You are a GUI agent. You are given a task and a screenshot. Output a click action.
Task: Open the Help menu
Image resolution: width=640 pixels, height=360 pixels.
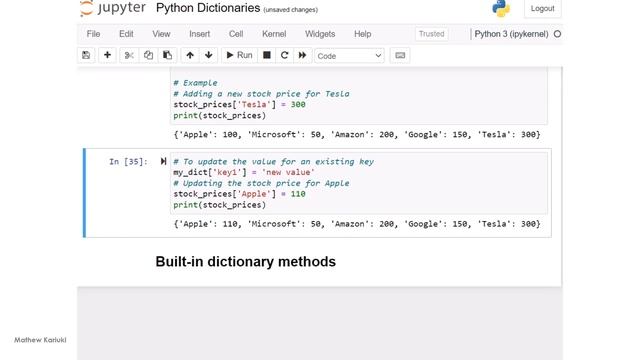362,34
